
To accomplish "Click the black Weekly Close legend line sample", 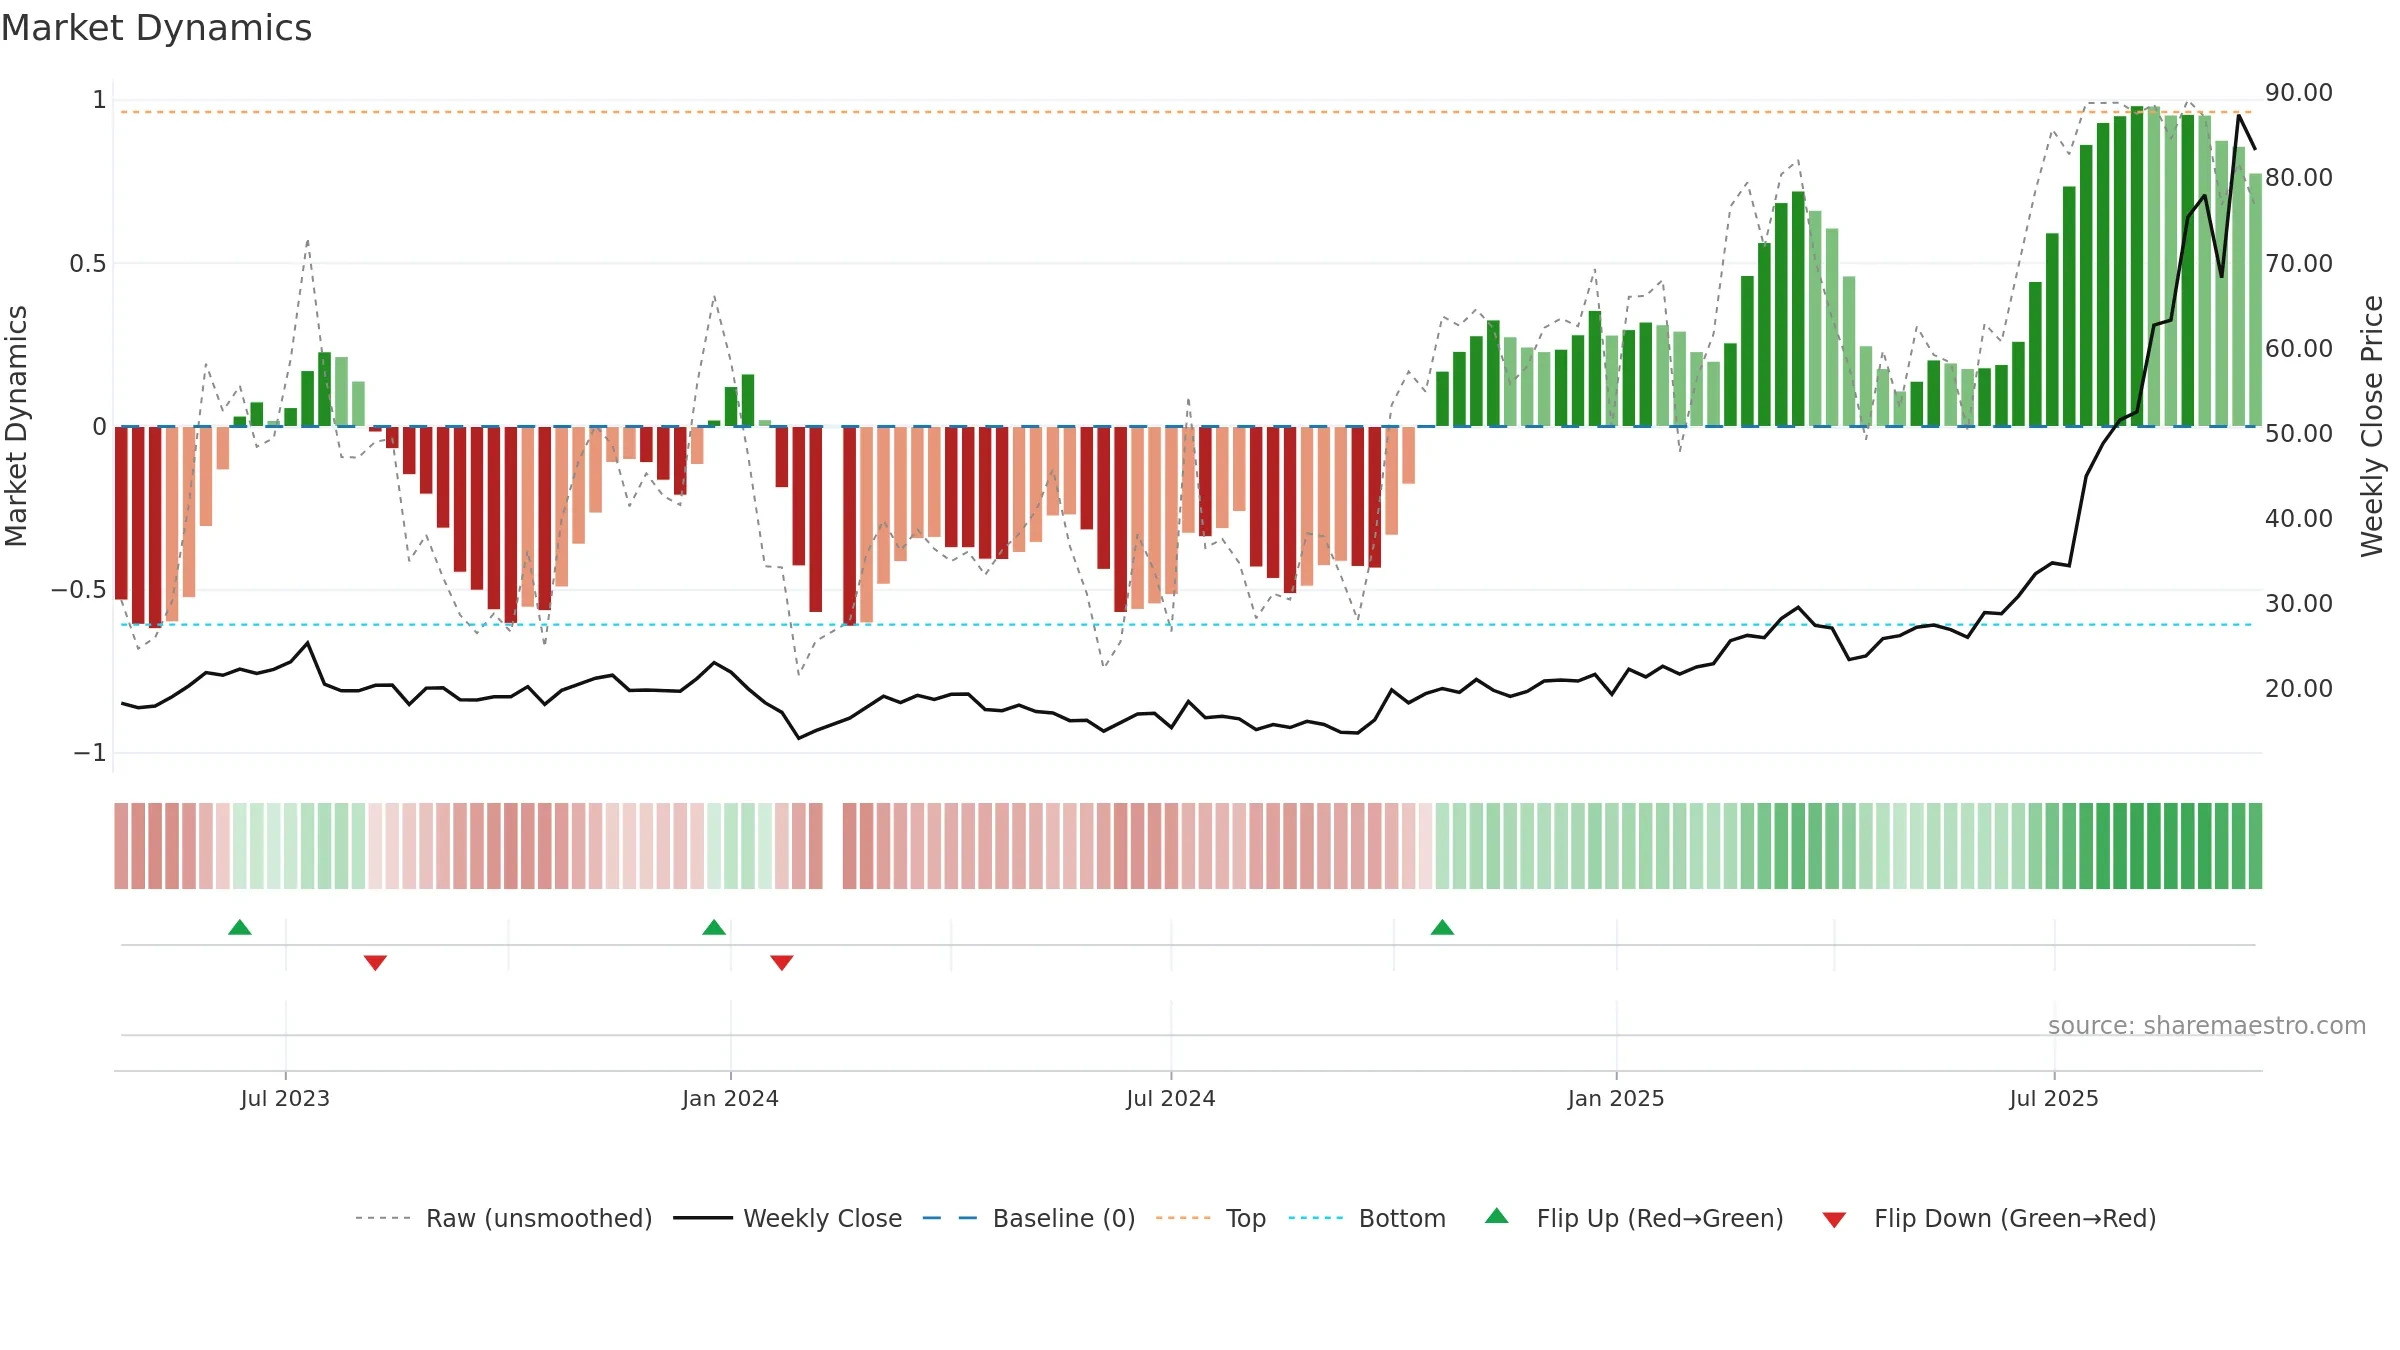I will [702, 1218].
